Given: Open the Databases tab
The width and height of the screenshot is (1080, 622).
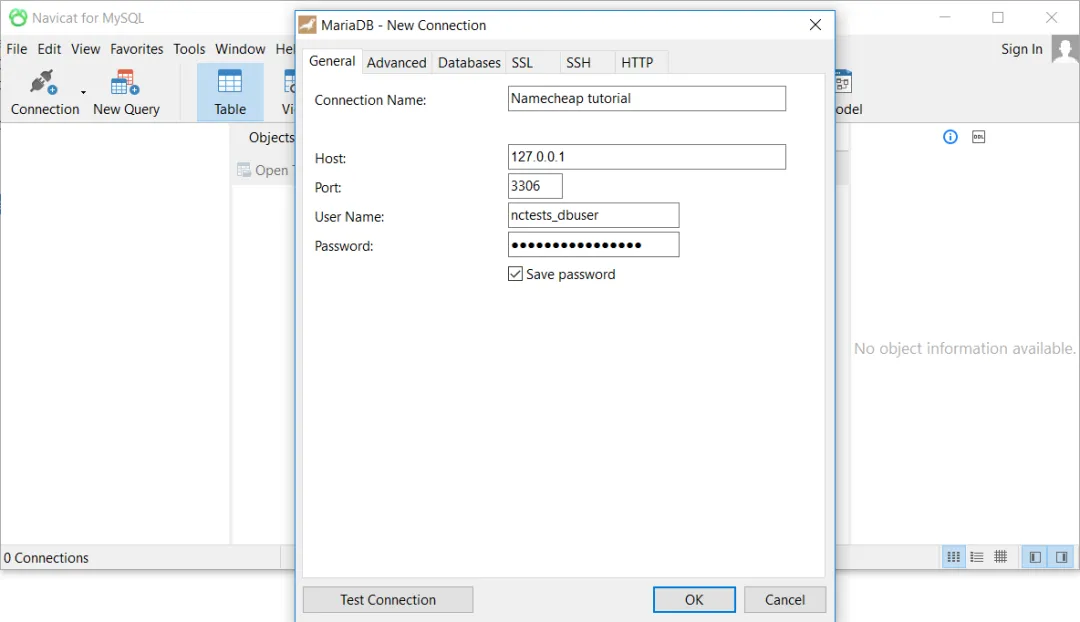Looking at the screenshot, I should coord(469,63).
